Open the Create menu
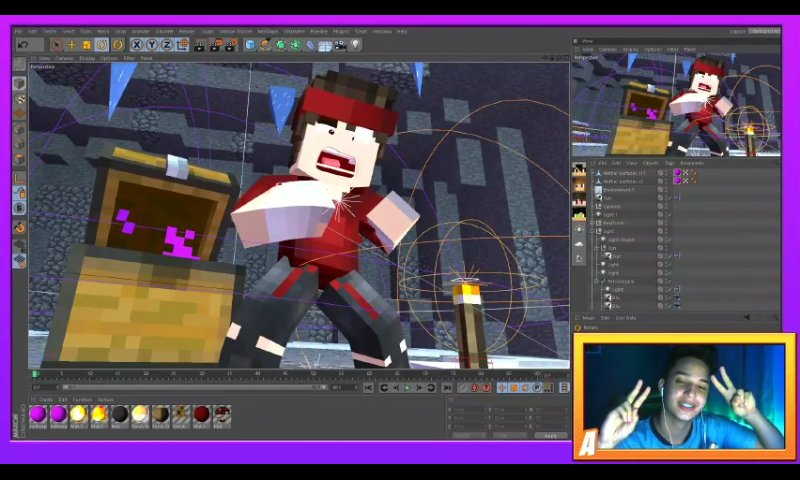 [49, 32]
